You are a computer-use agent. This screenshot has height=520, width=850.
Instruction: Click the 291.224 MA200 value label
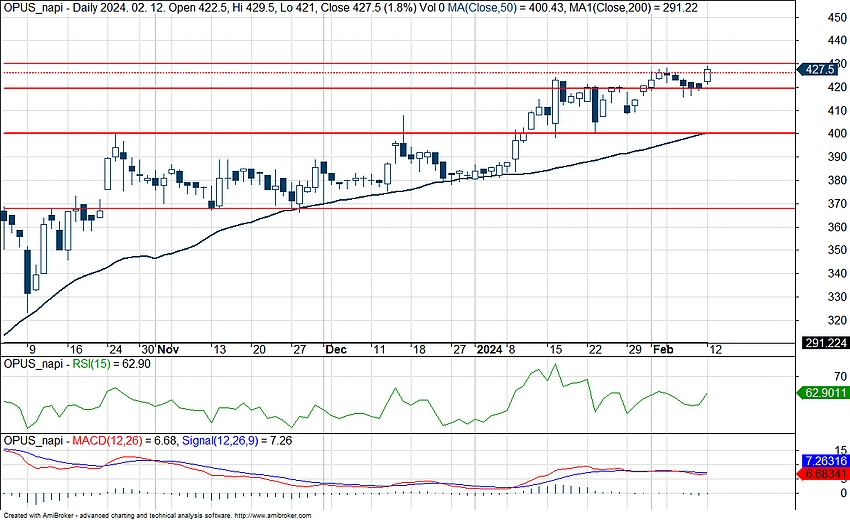click(x=825, y=343)
